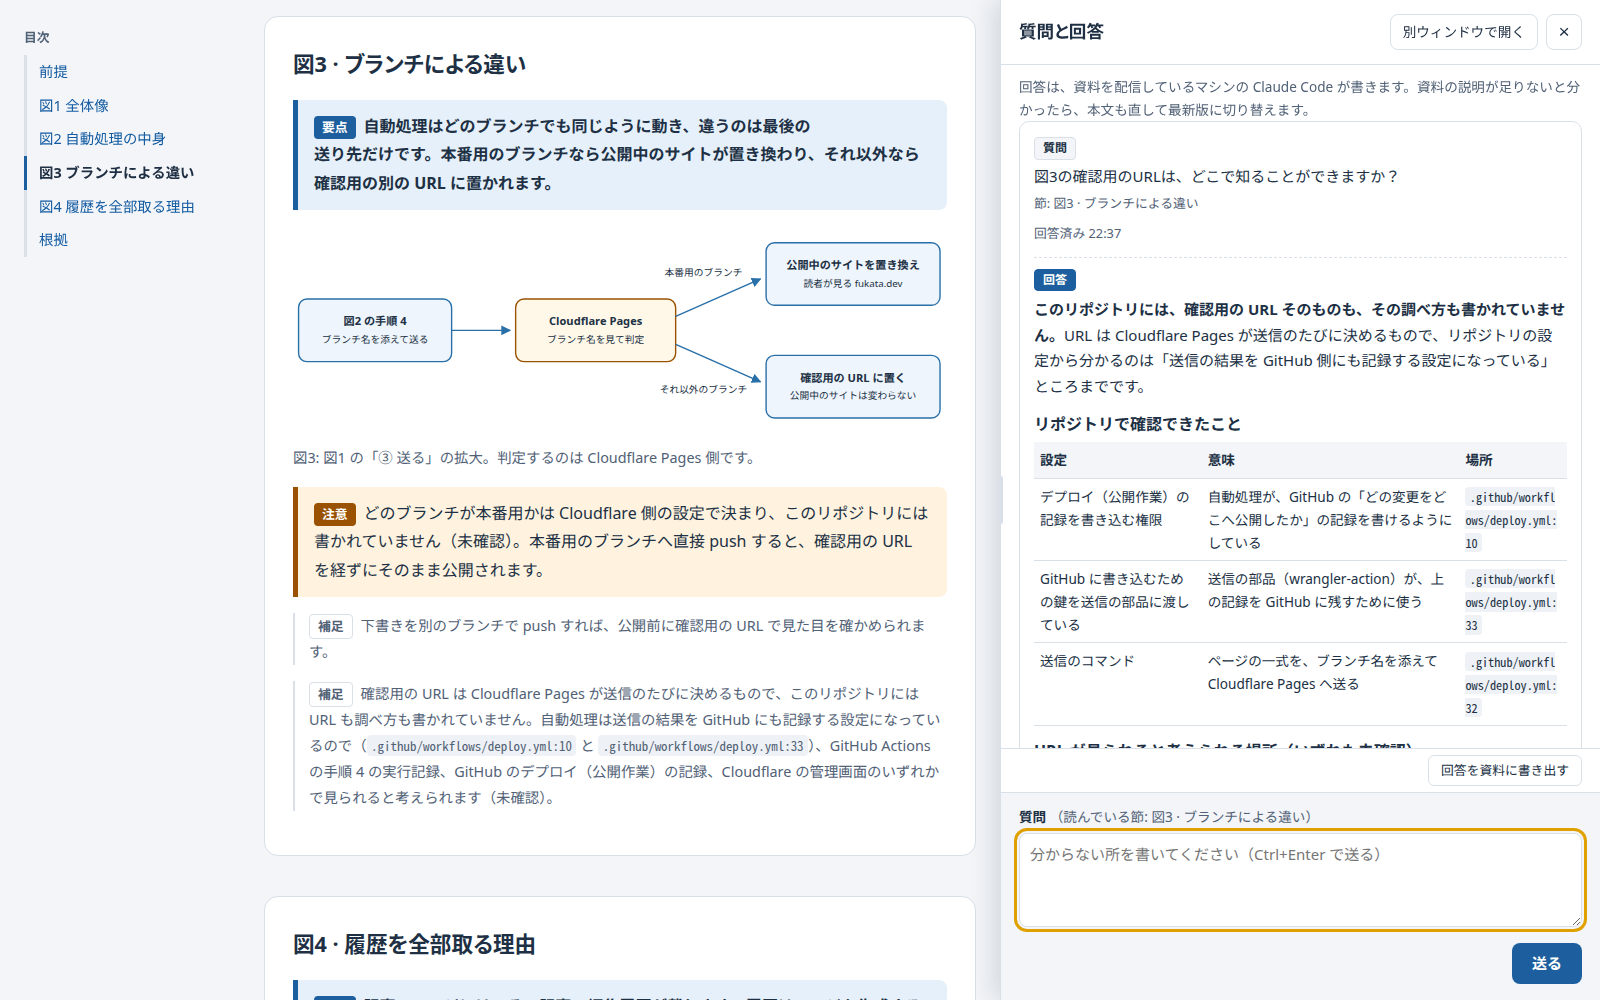Click the 図4 · 履歴を全部取る理由 article heading

tap(414, 945)
